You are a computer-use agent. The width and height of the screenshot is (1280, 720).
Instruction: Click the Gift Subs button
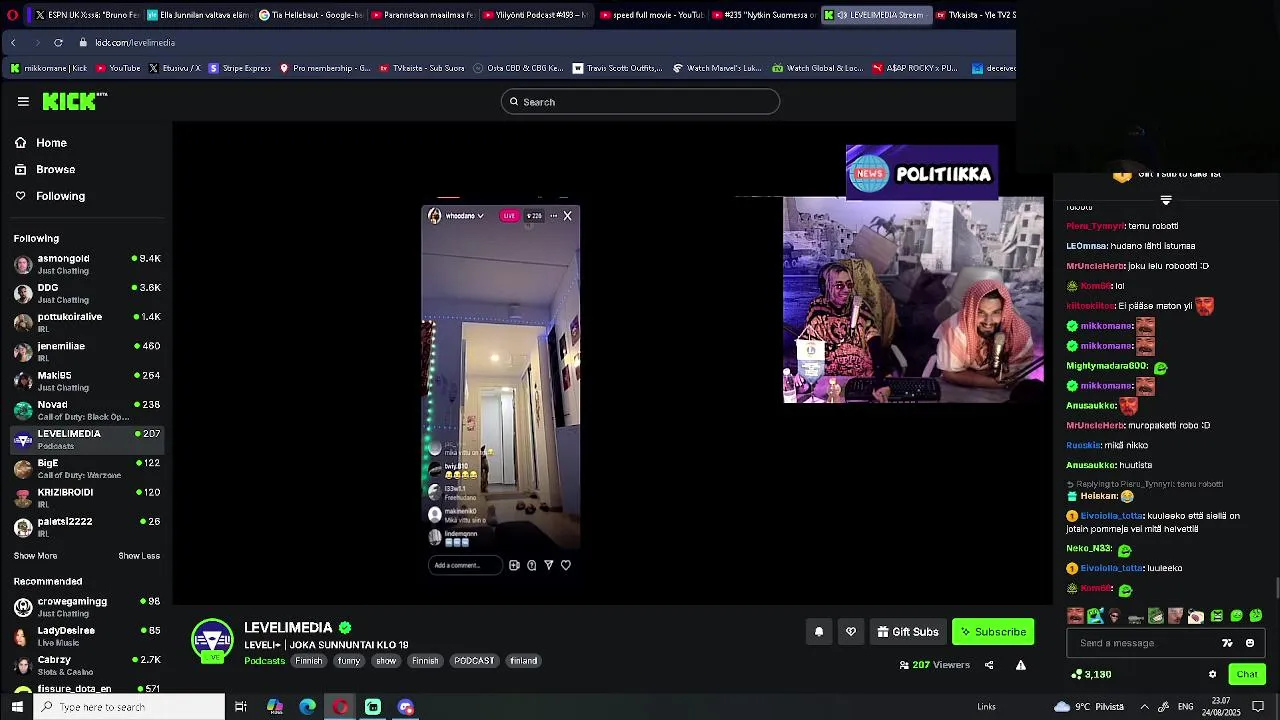[x=908, y=632]
